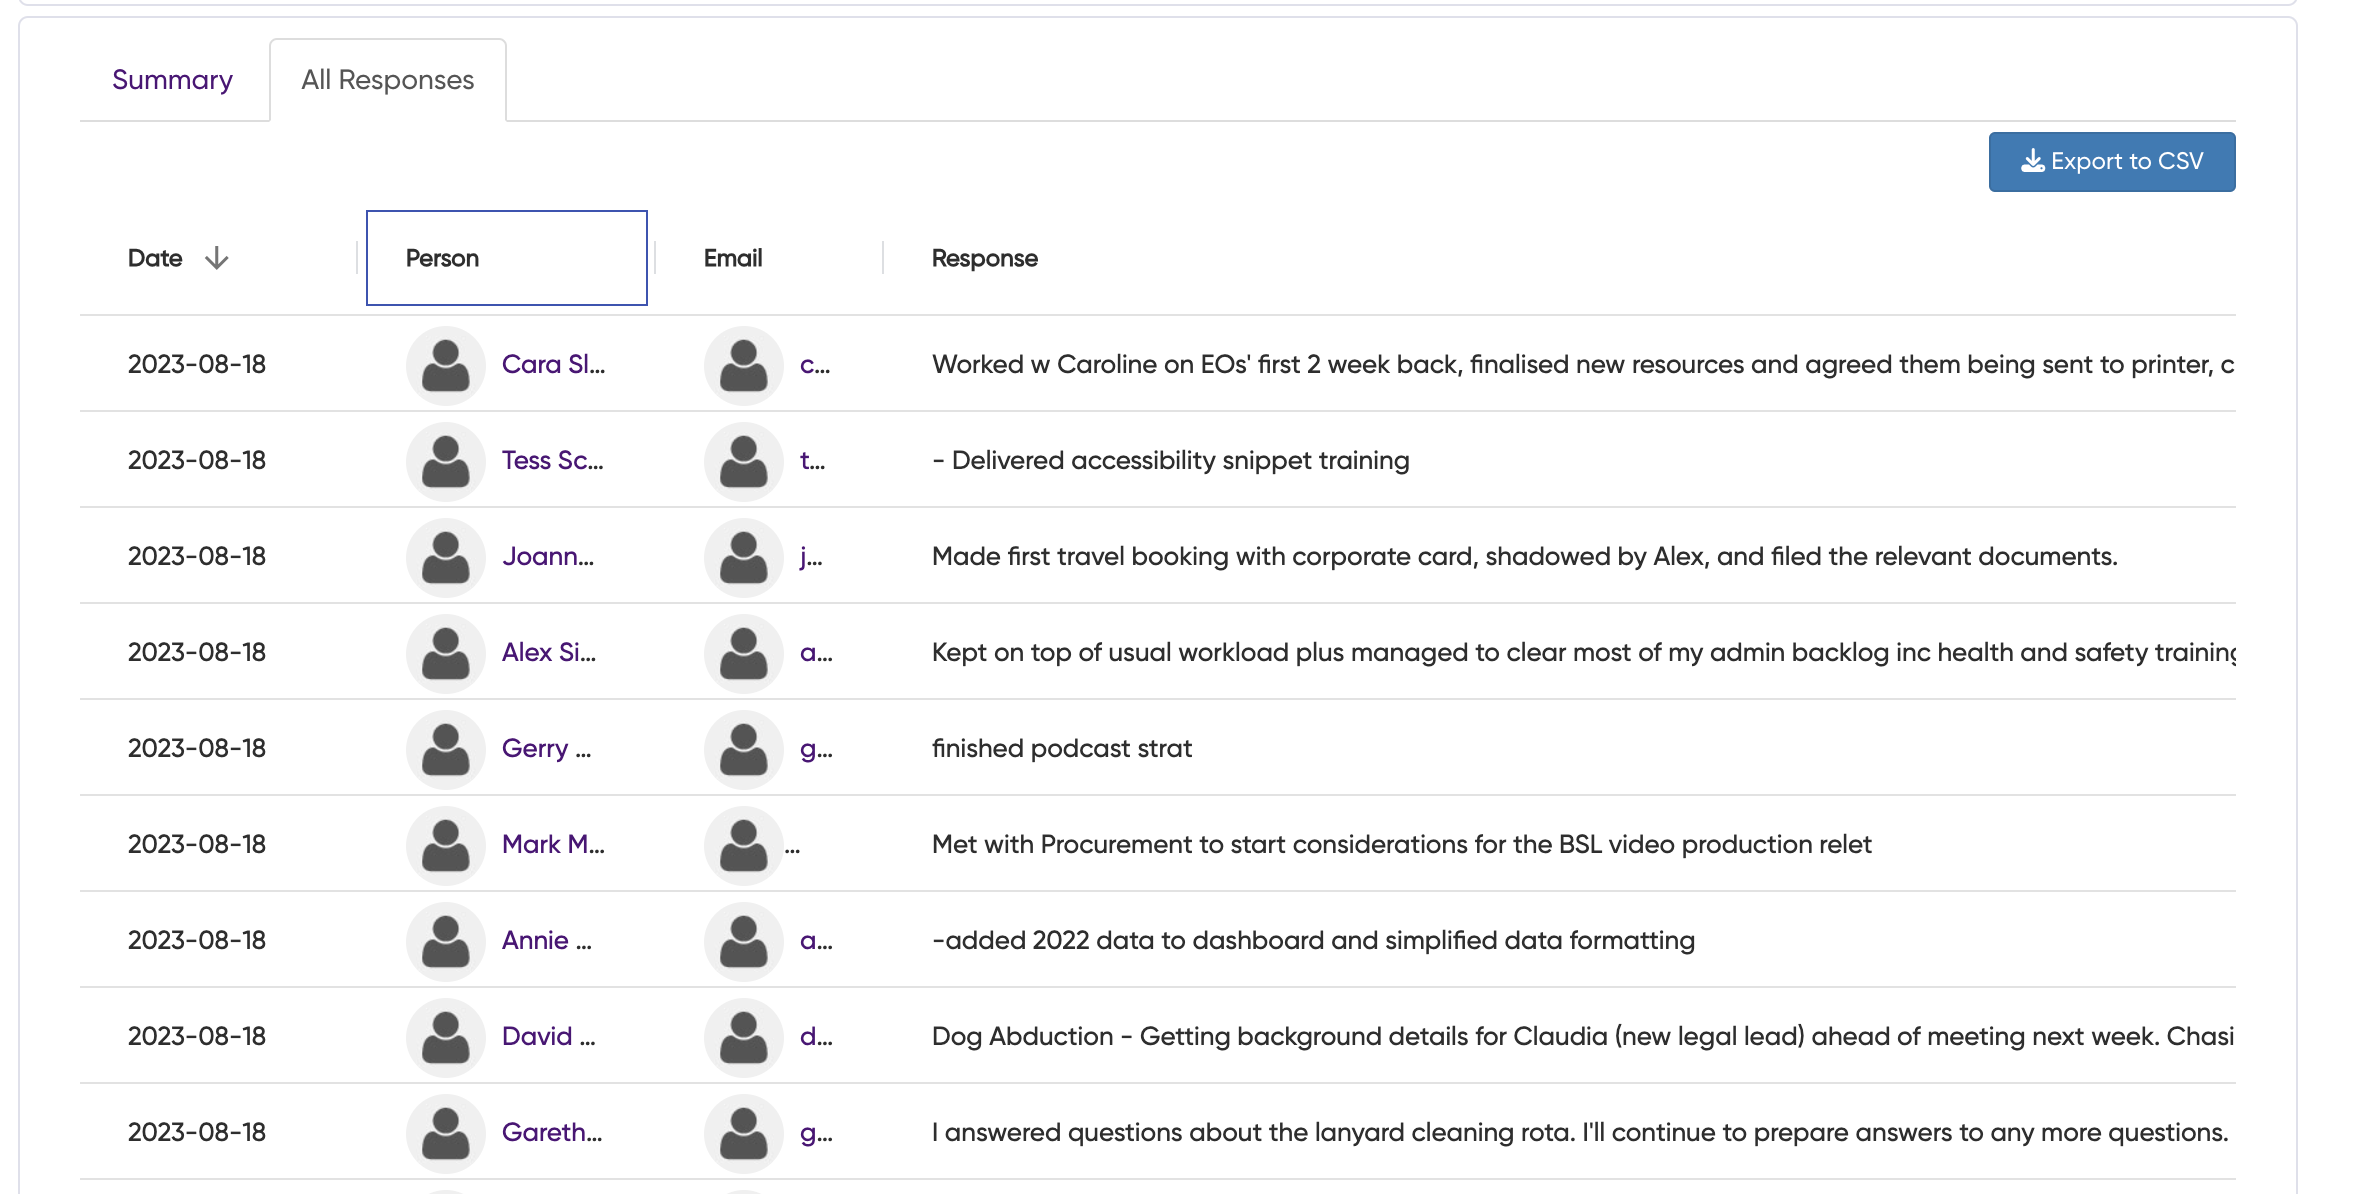
Task: Open Annie's profile link
Action: click(x=546, y=940)
